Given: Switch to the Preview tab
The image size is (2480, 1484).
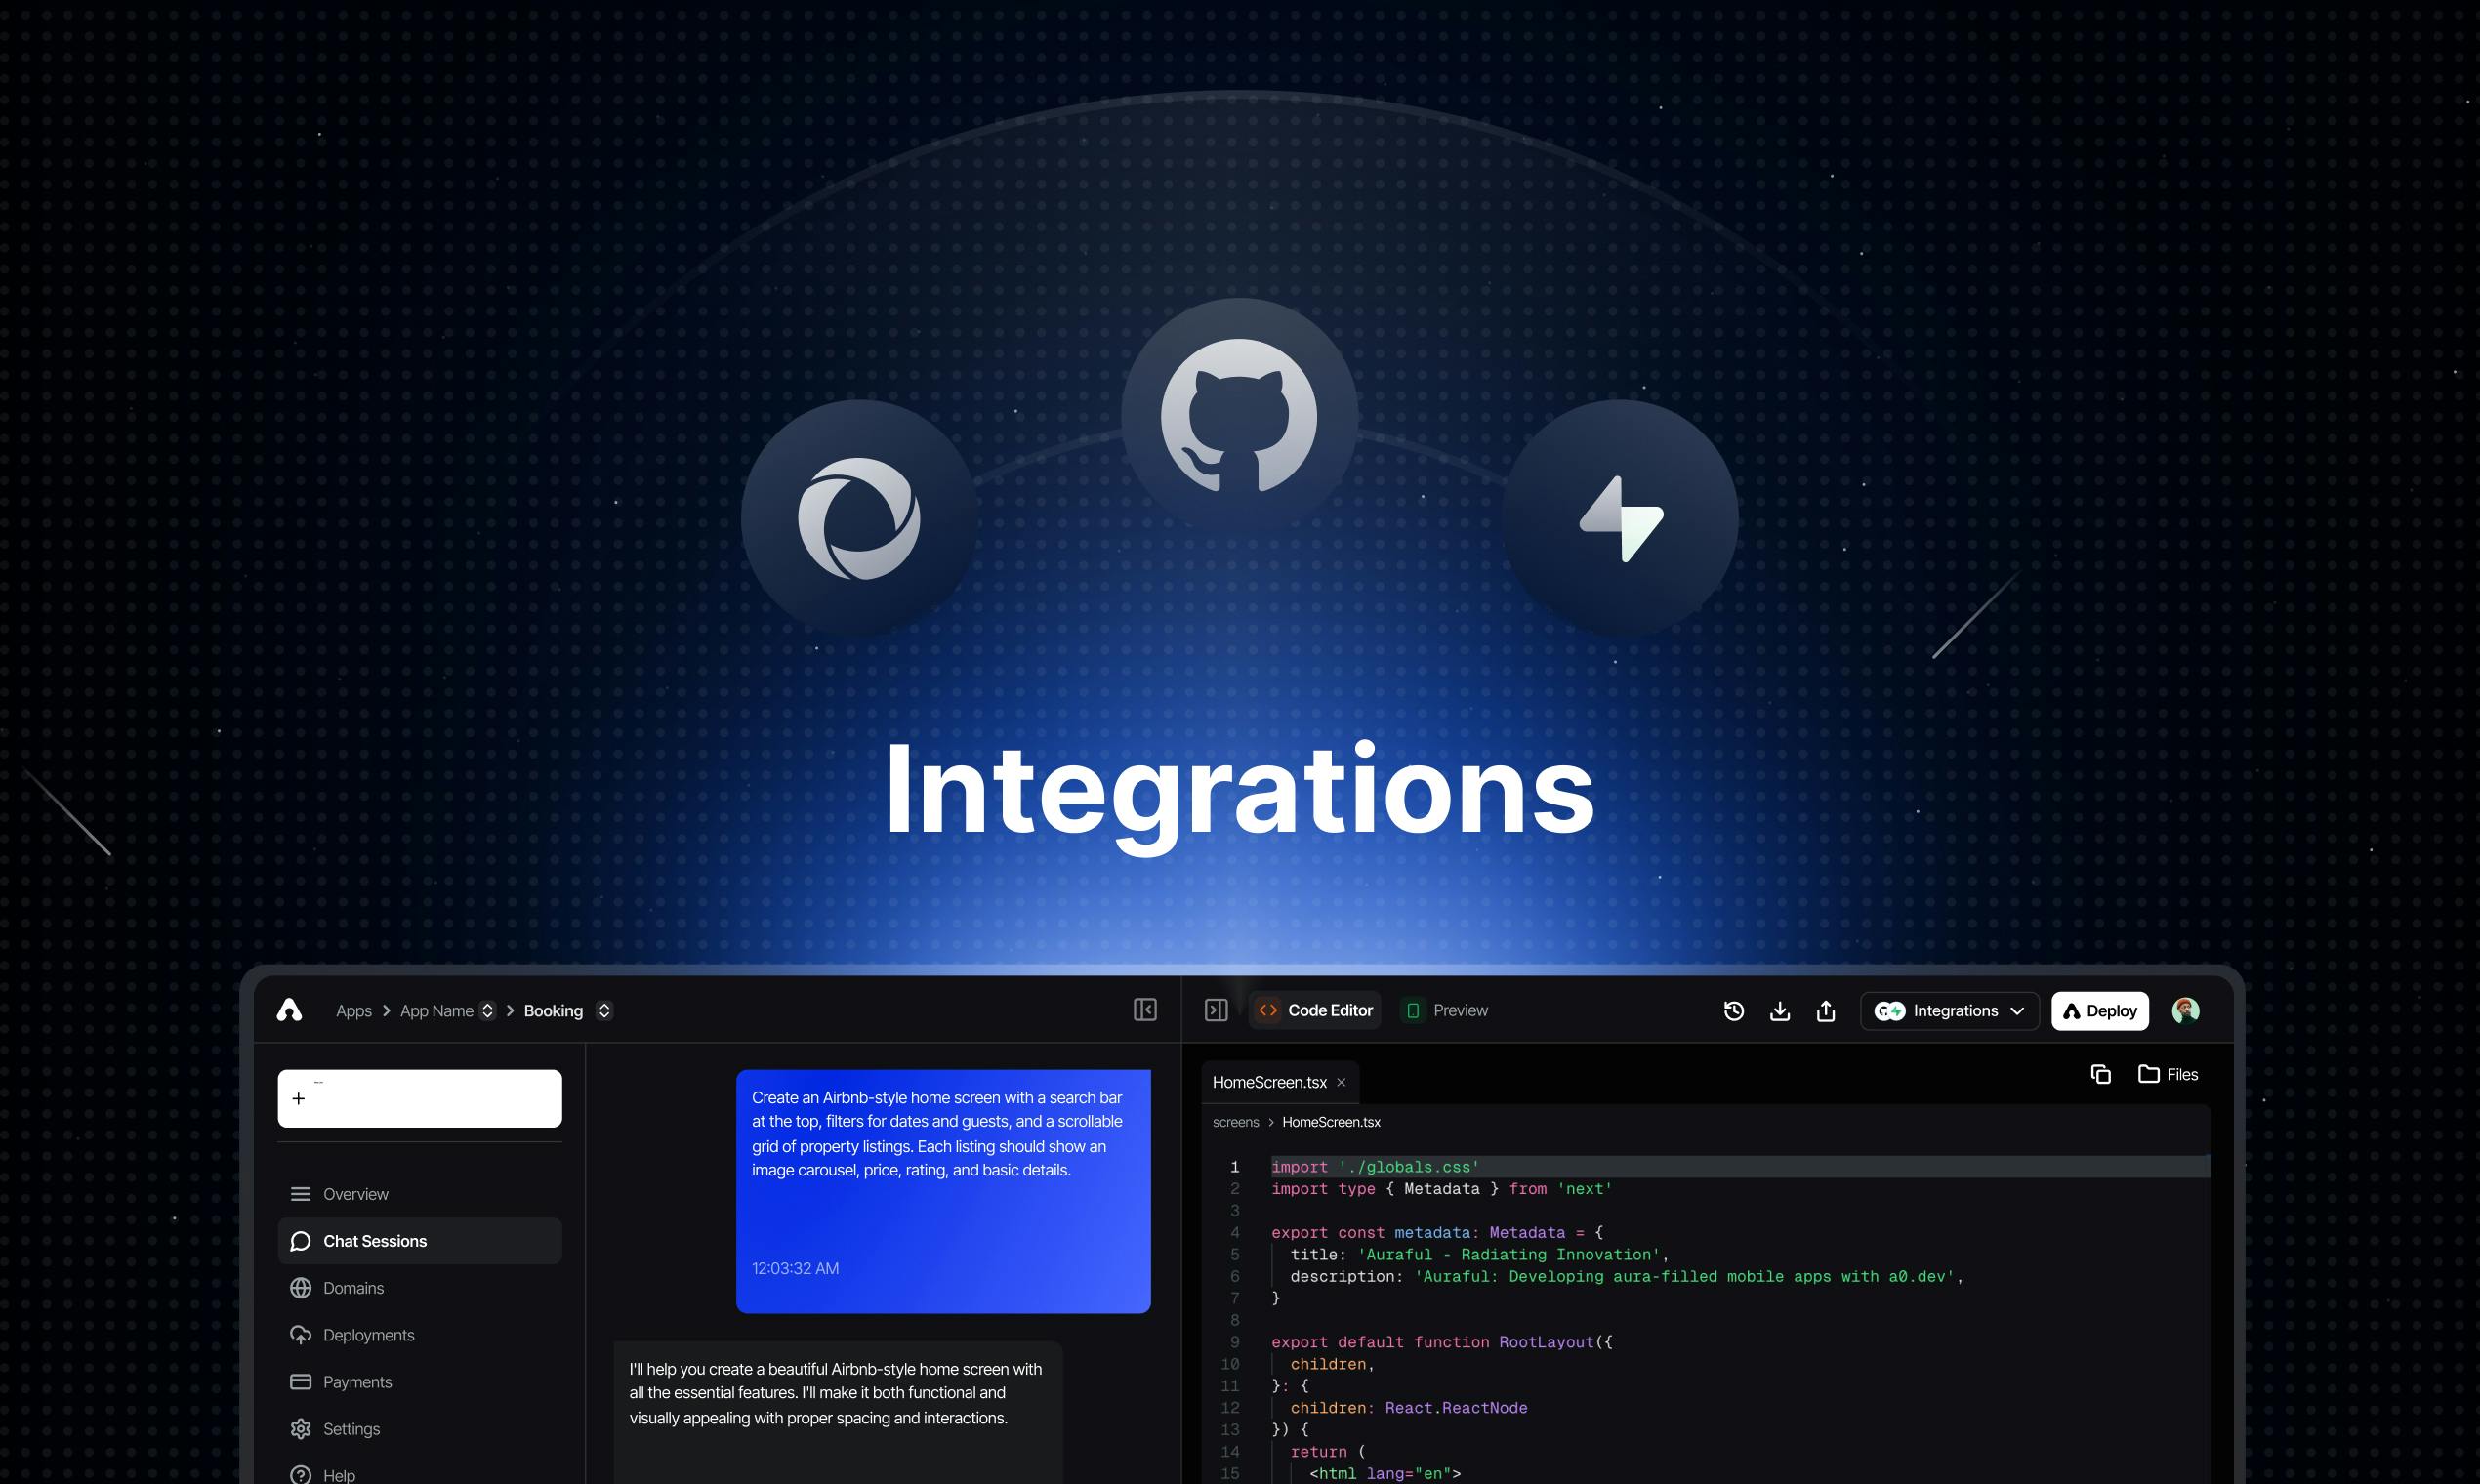Looking at the screenshot, I should tap(1446, 1010).
